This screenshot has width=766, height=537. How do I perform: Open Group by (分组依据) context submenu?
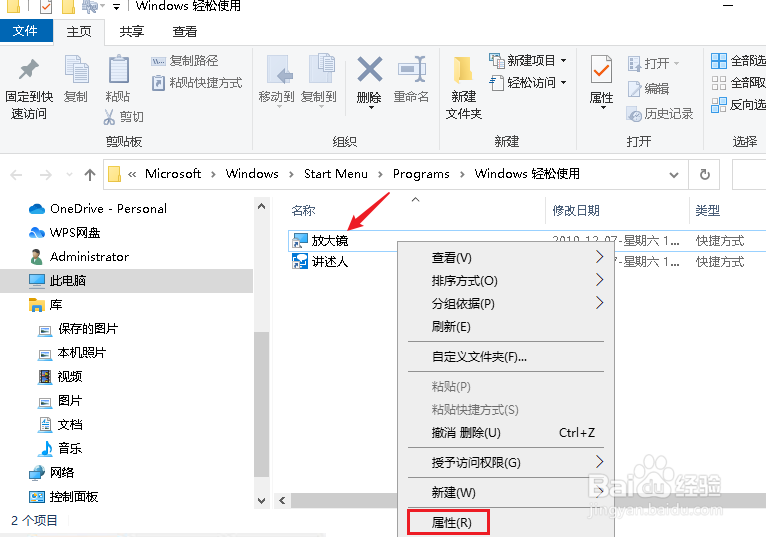click(x=506, y=303)
